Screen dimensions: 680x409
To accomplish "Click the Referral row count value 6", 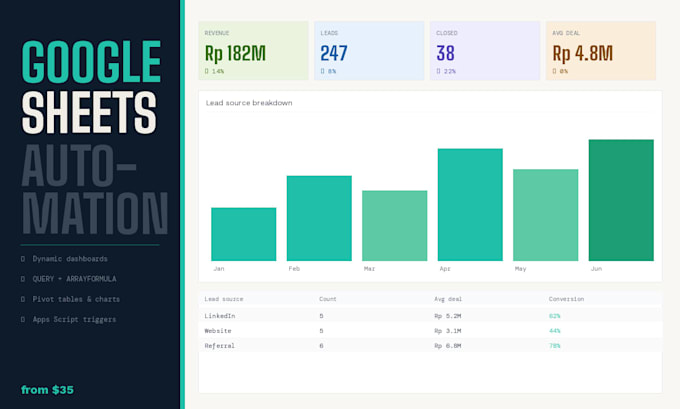I will 321,346.
